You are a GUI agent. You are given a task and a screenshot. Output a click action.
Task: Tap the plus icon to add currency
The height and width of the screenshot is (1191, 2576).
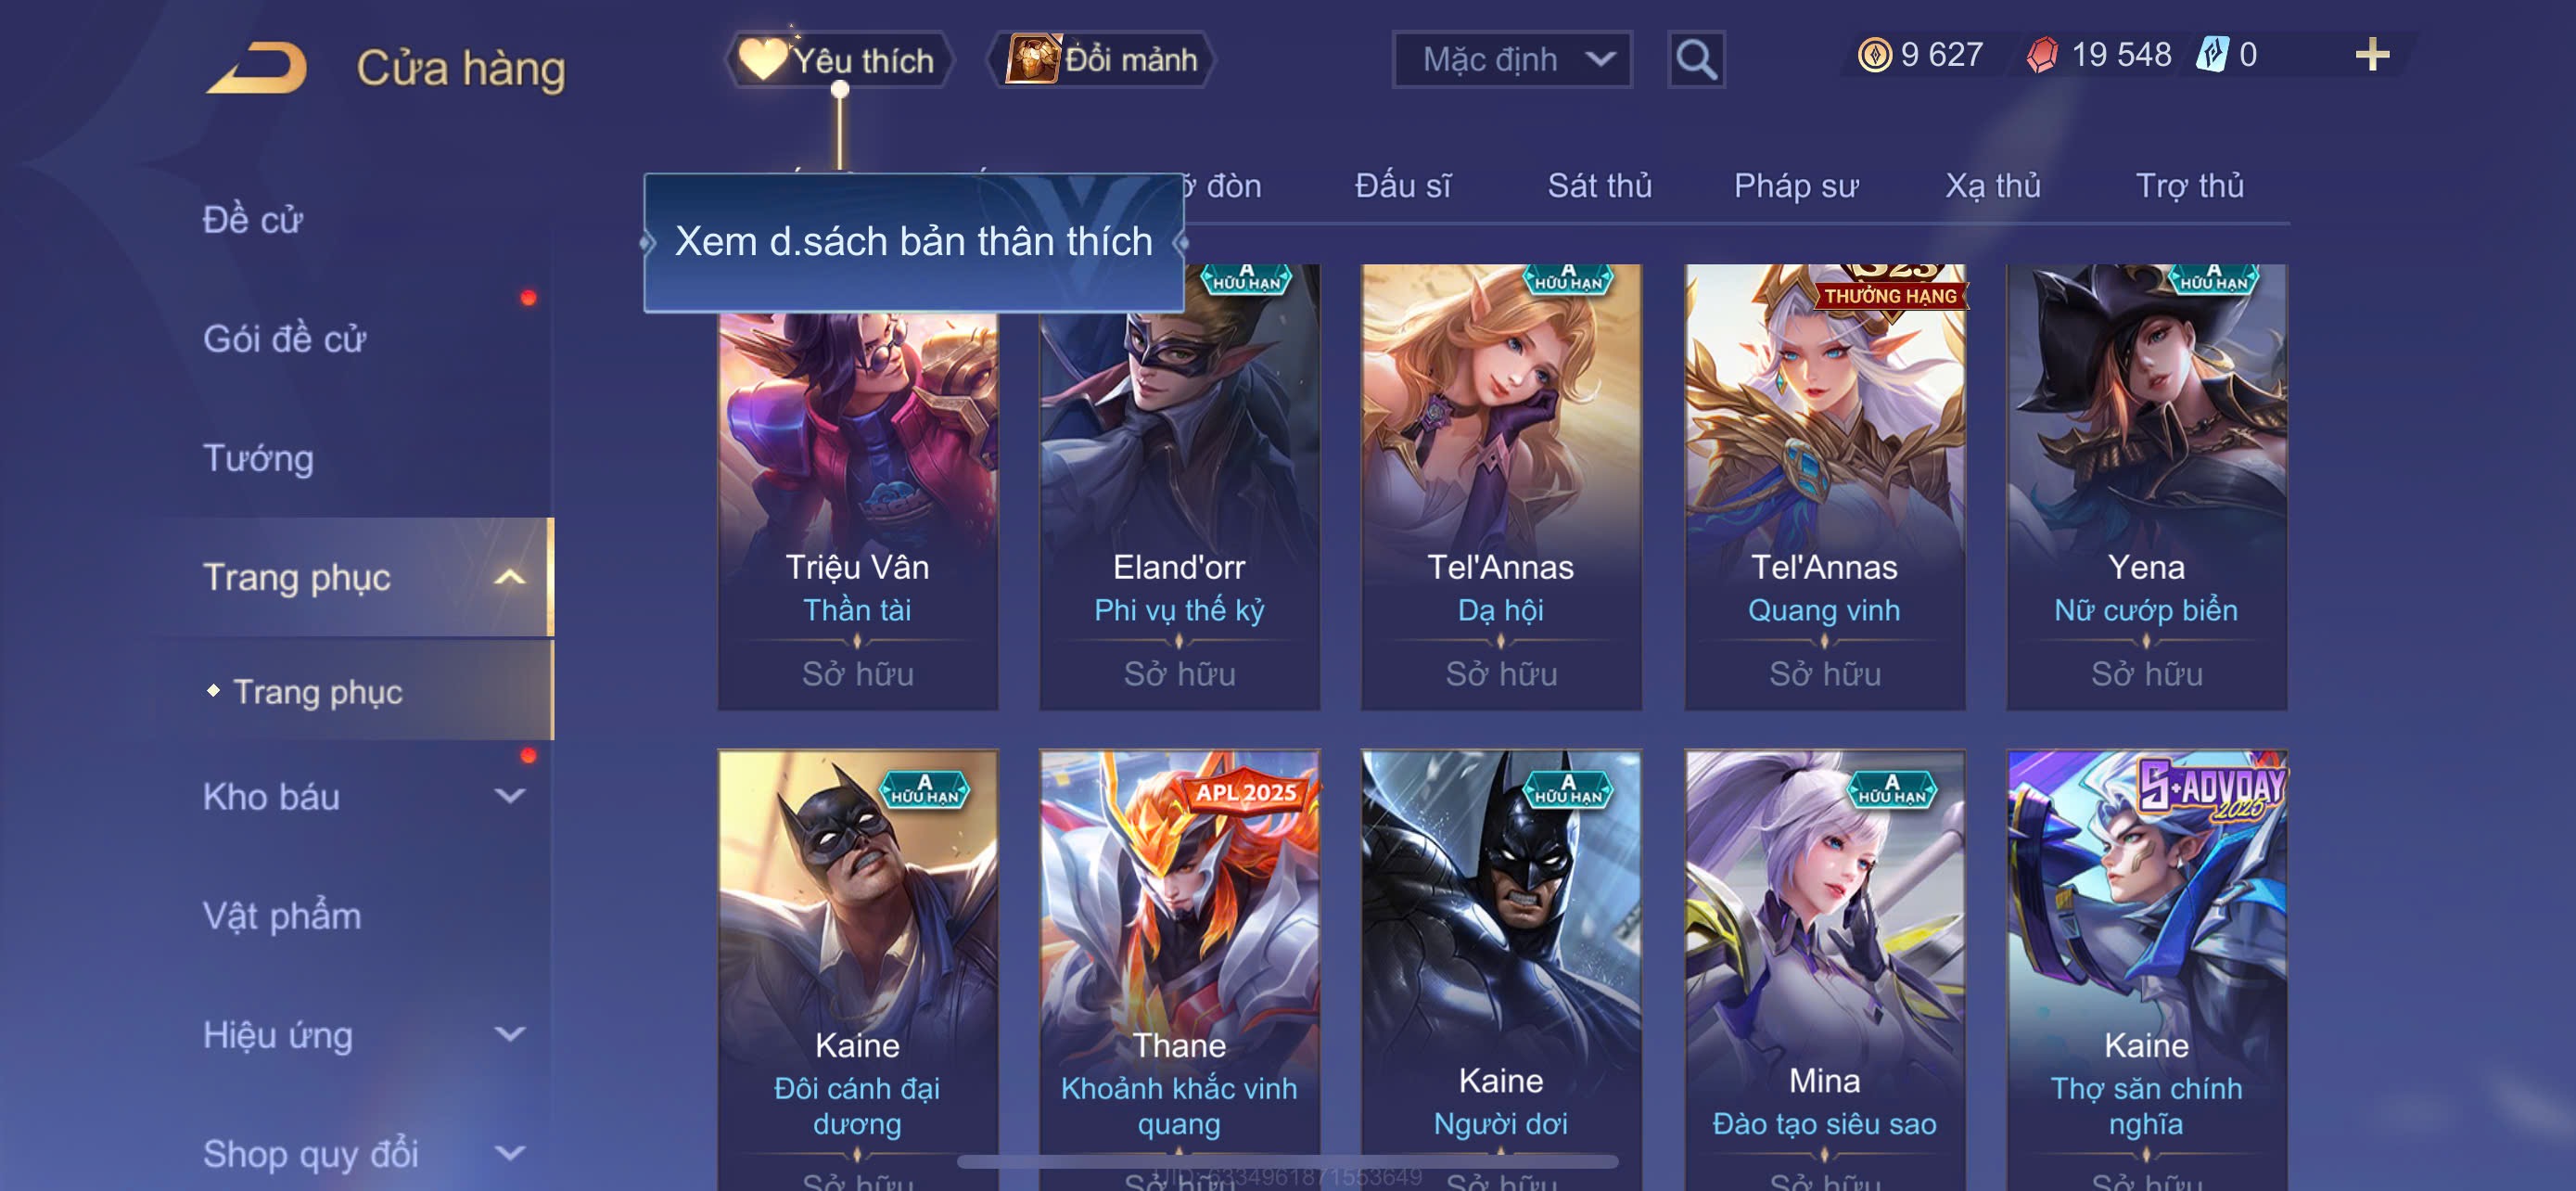pyautogui.click(x=2372, y=54)
